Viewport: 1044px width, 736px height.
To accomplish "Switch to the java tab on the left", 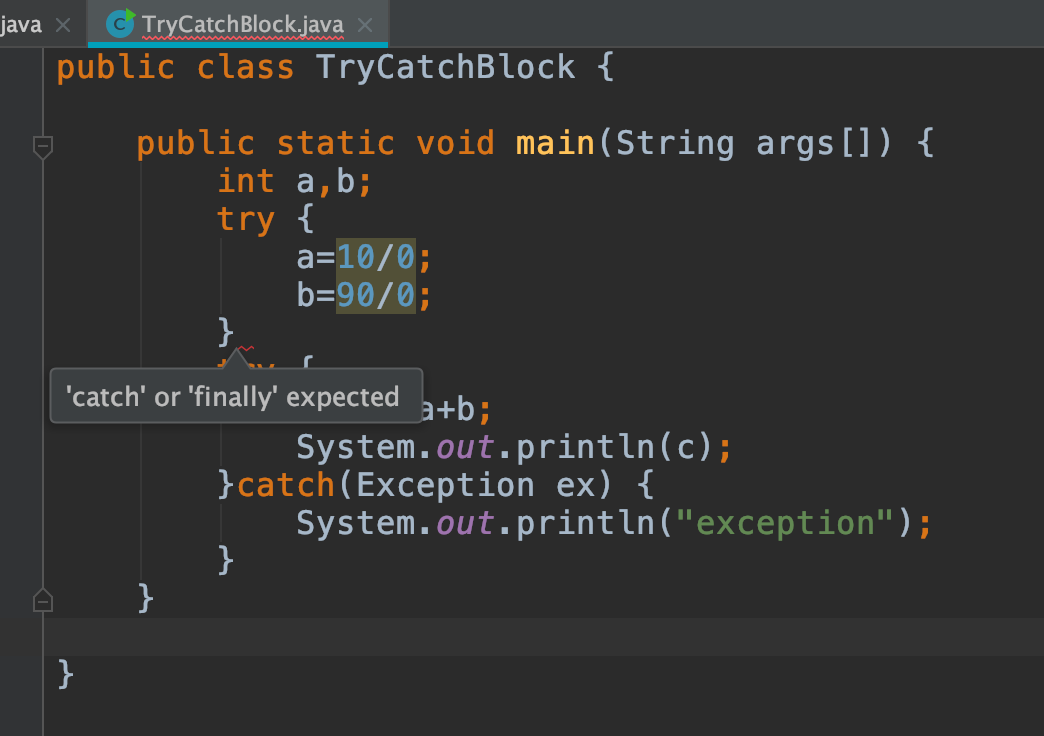I will point(18,26).
